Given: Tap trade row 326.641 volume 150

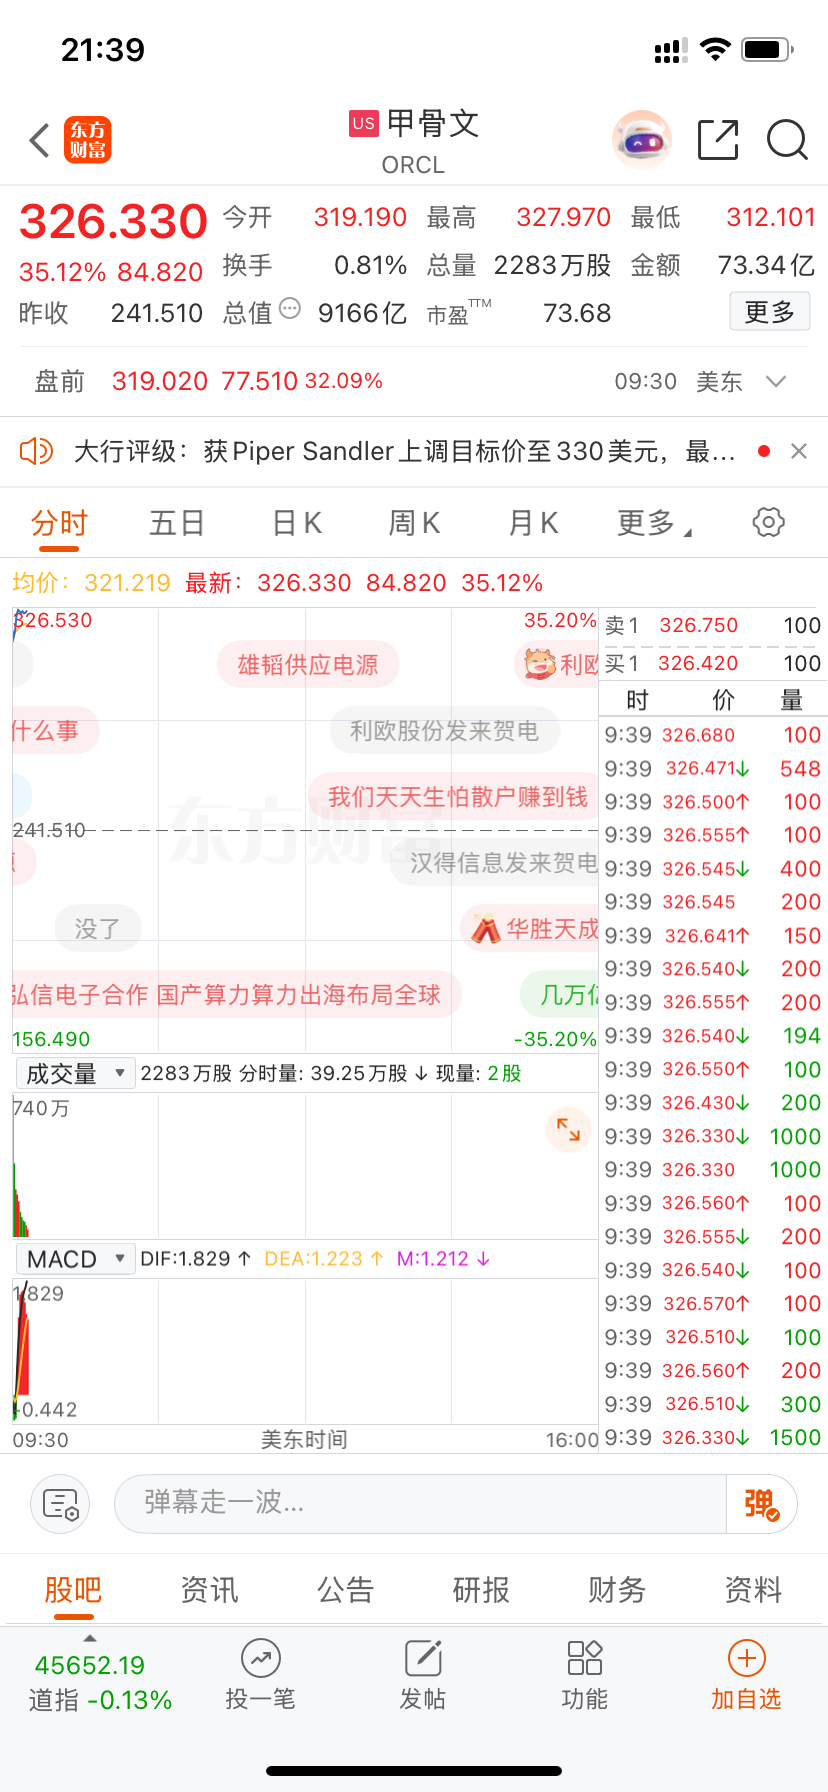Looking at the screenshot, I should [713, 936].
